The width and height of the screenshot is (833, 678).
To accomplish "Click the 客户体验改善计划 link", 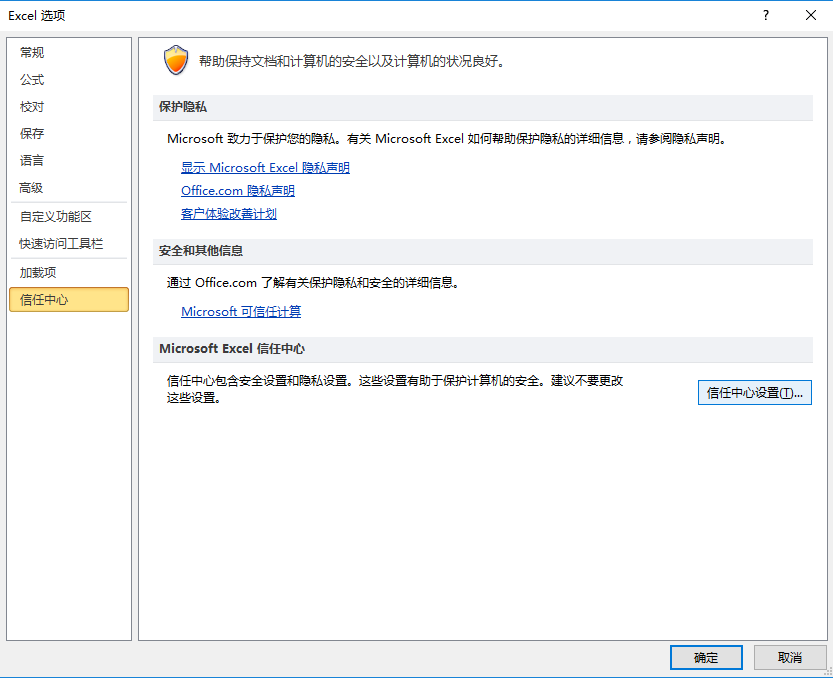I will coord(229,214).
